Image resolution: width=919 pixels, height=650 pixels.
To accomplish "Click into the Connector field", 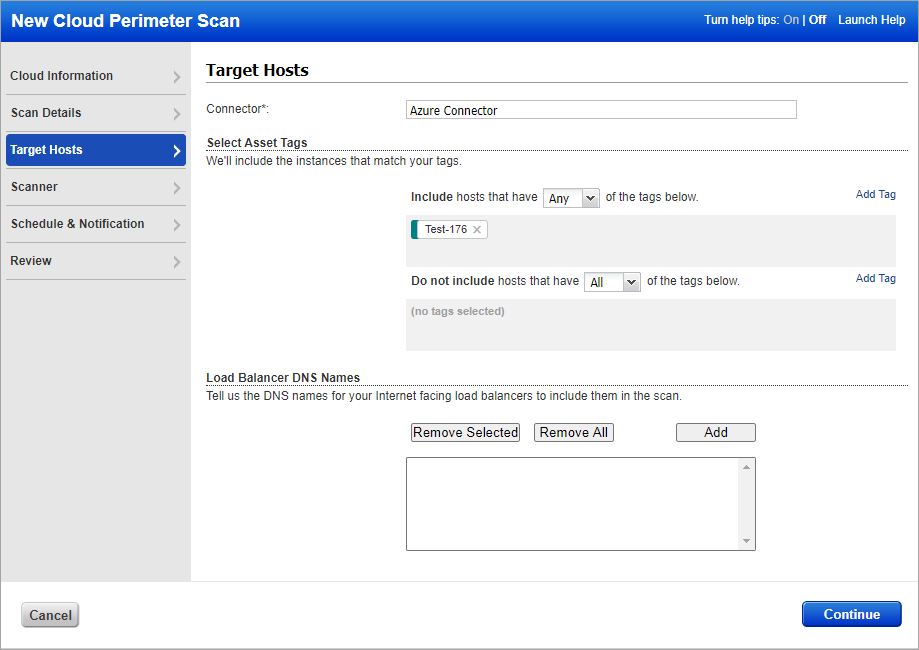I will click(x=601, y=110).
